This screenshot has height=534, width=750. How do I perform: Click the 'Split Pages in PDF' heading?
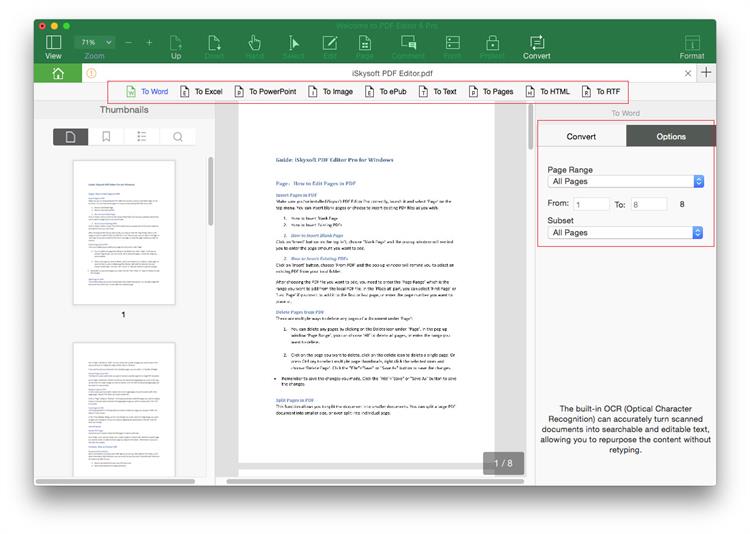tap(295, 400)
